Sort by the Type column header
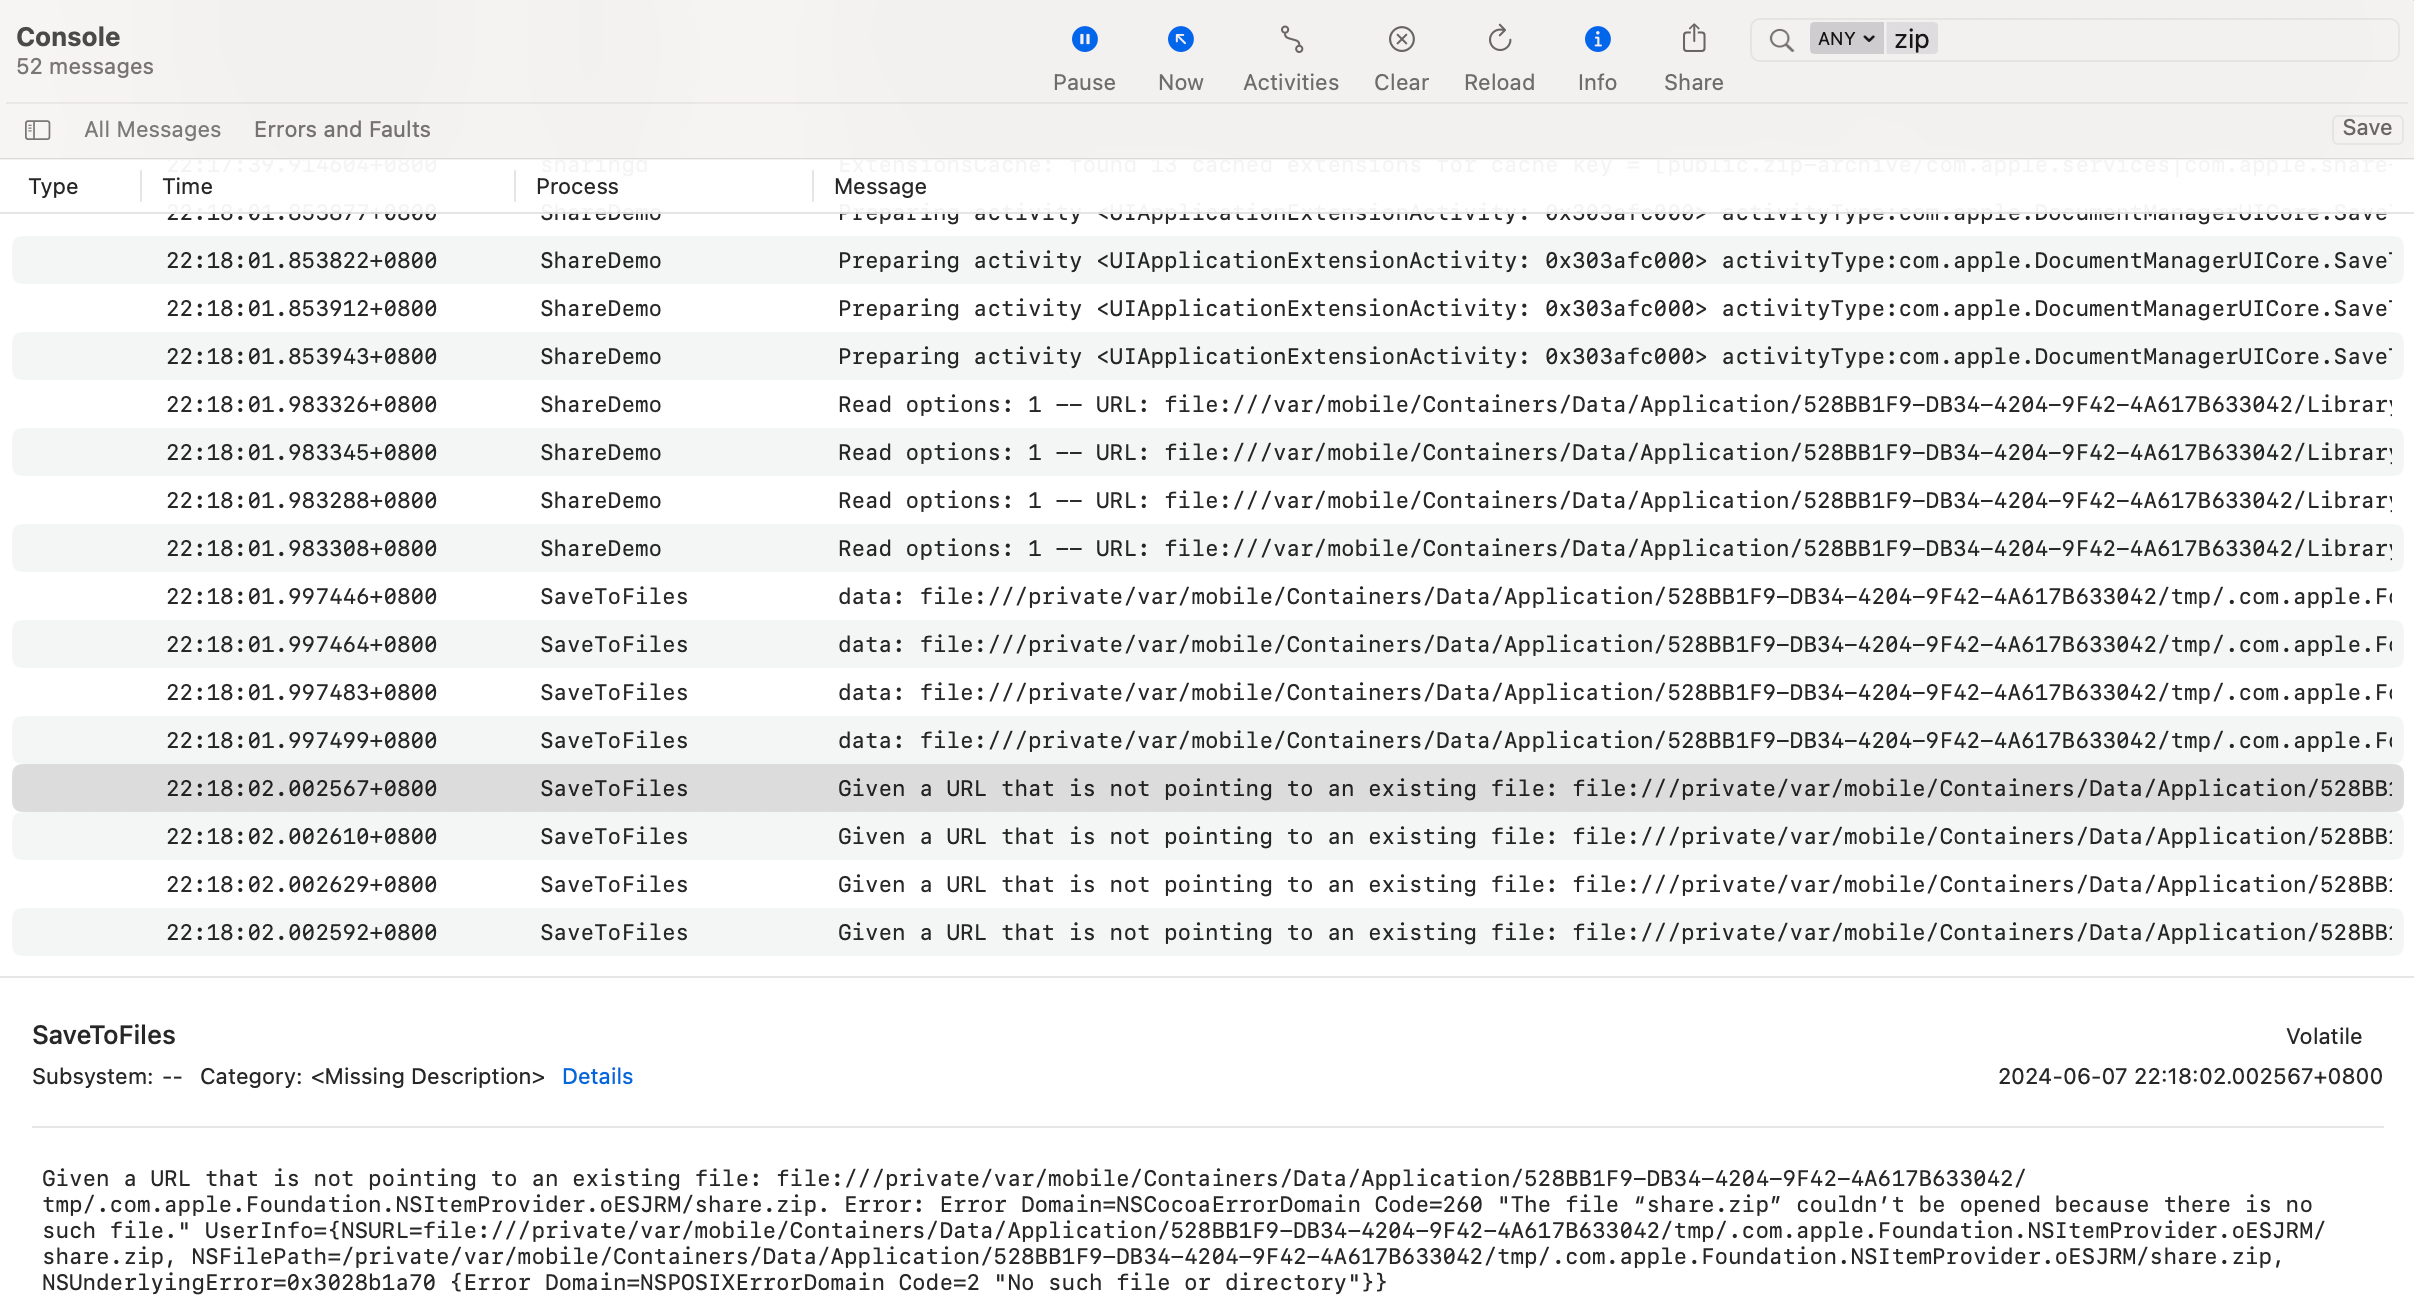Image resolution: width=2414 pixels, height=1314 pixels. 53,187
